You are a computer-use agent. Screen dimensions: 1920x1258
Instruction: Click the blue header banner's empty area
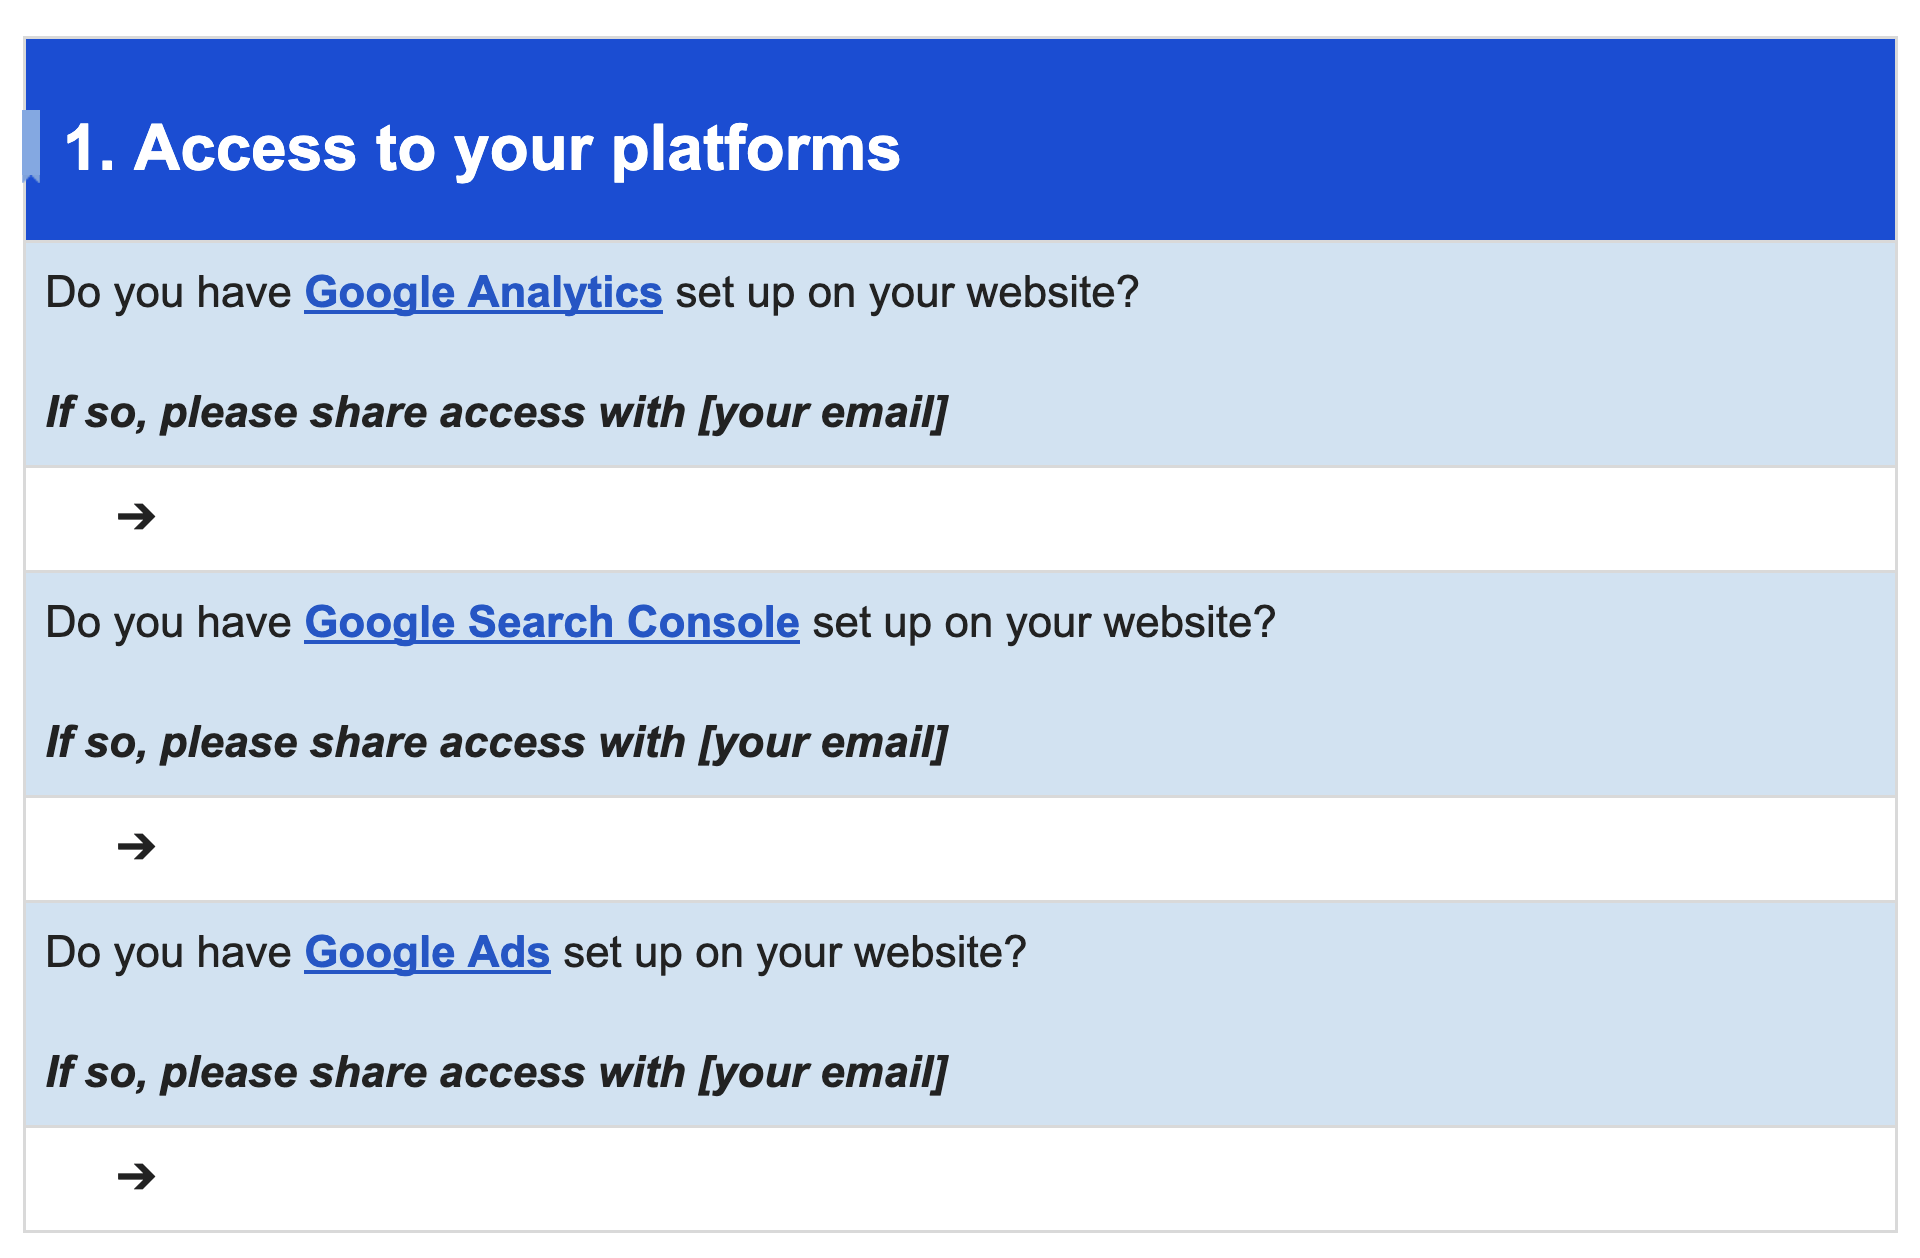click(x=1400, y=140)
